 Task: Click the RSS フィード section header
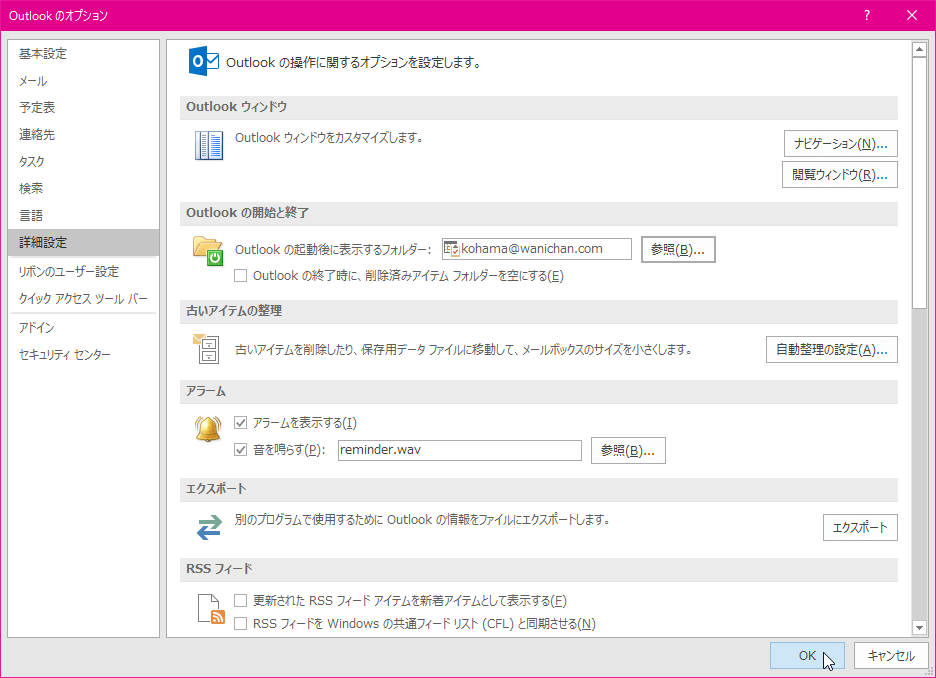pyautogui.click(x=539, y=569)
